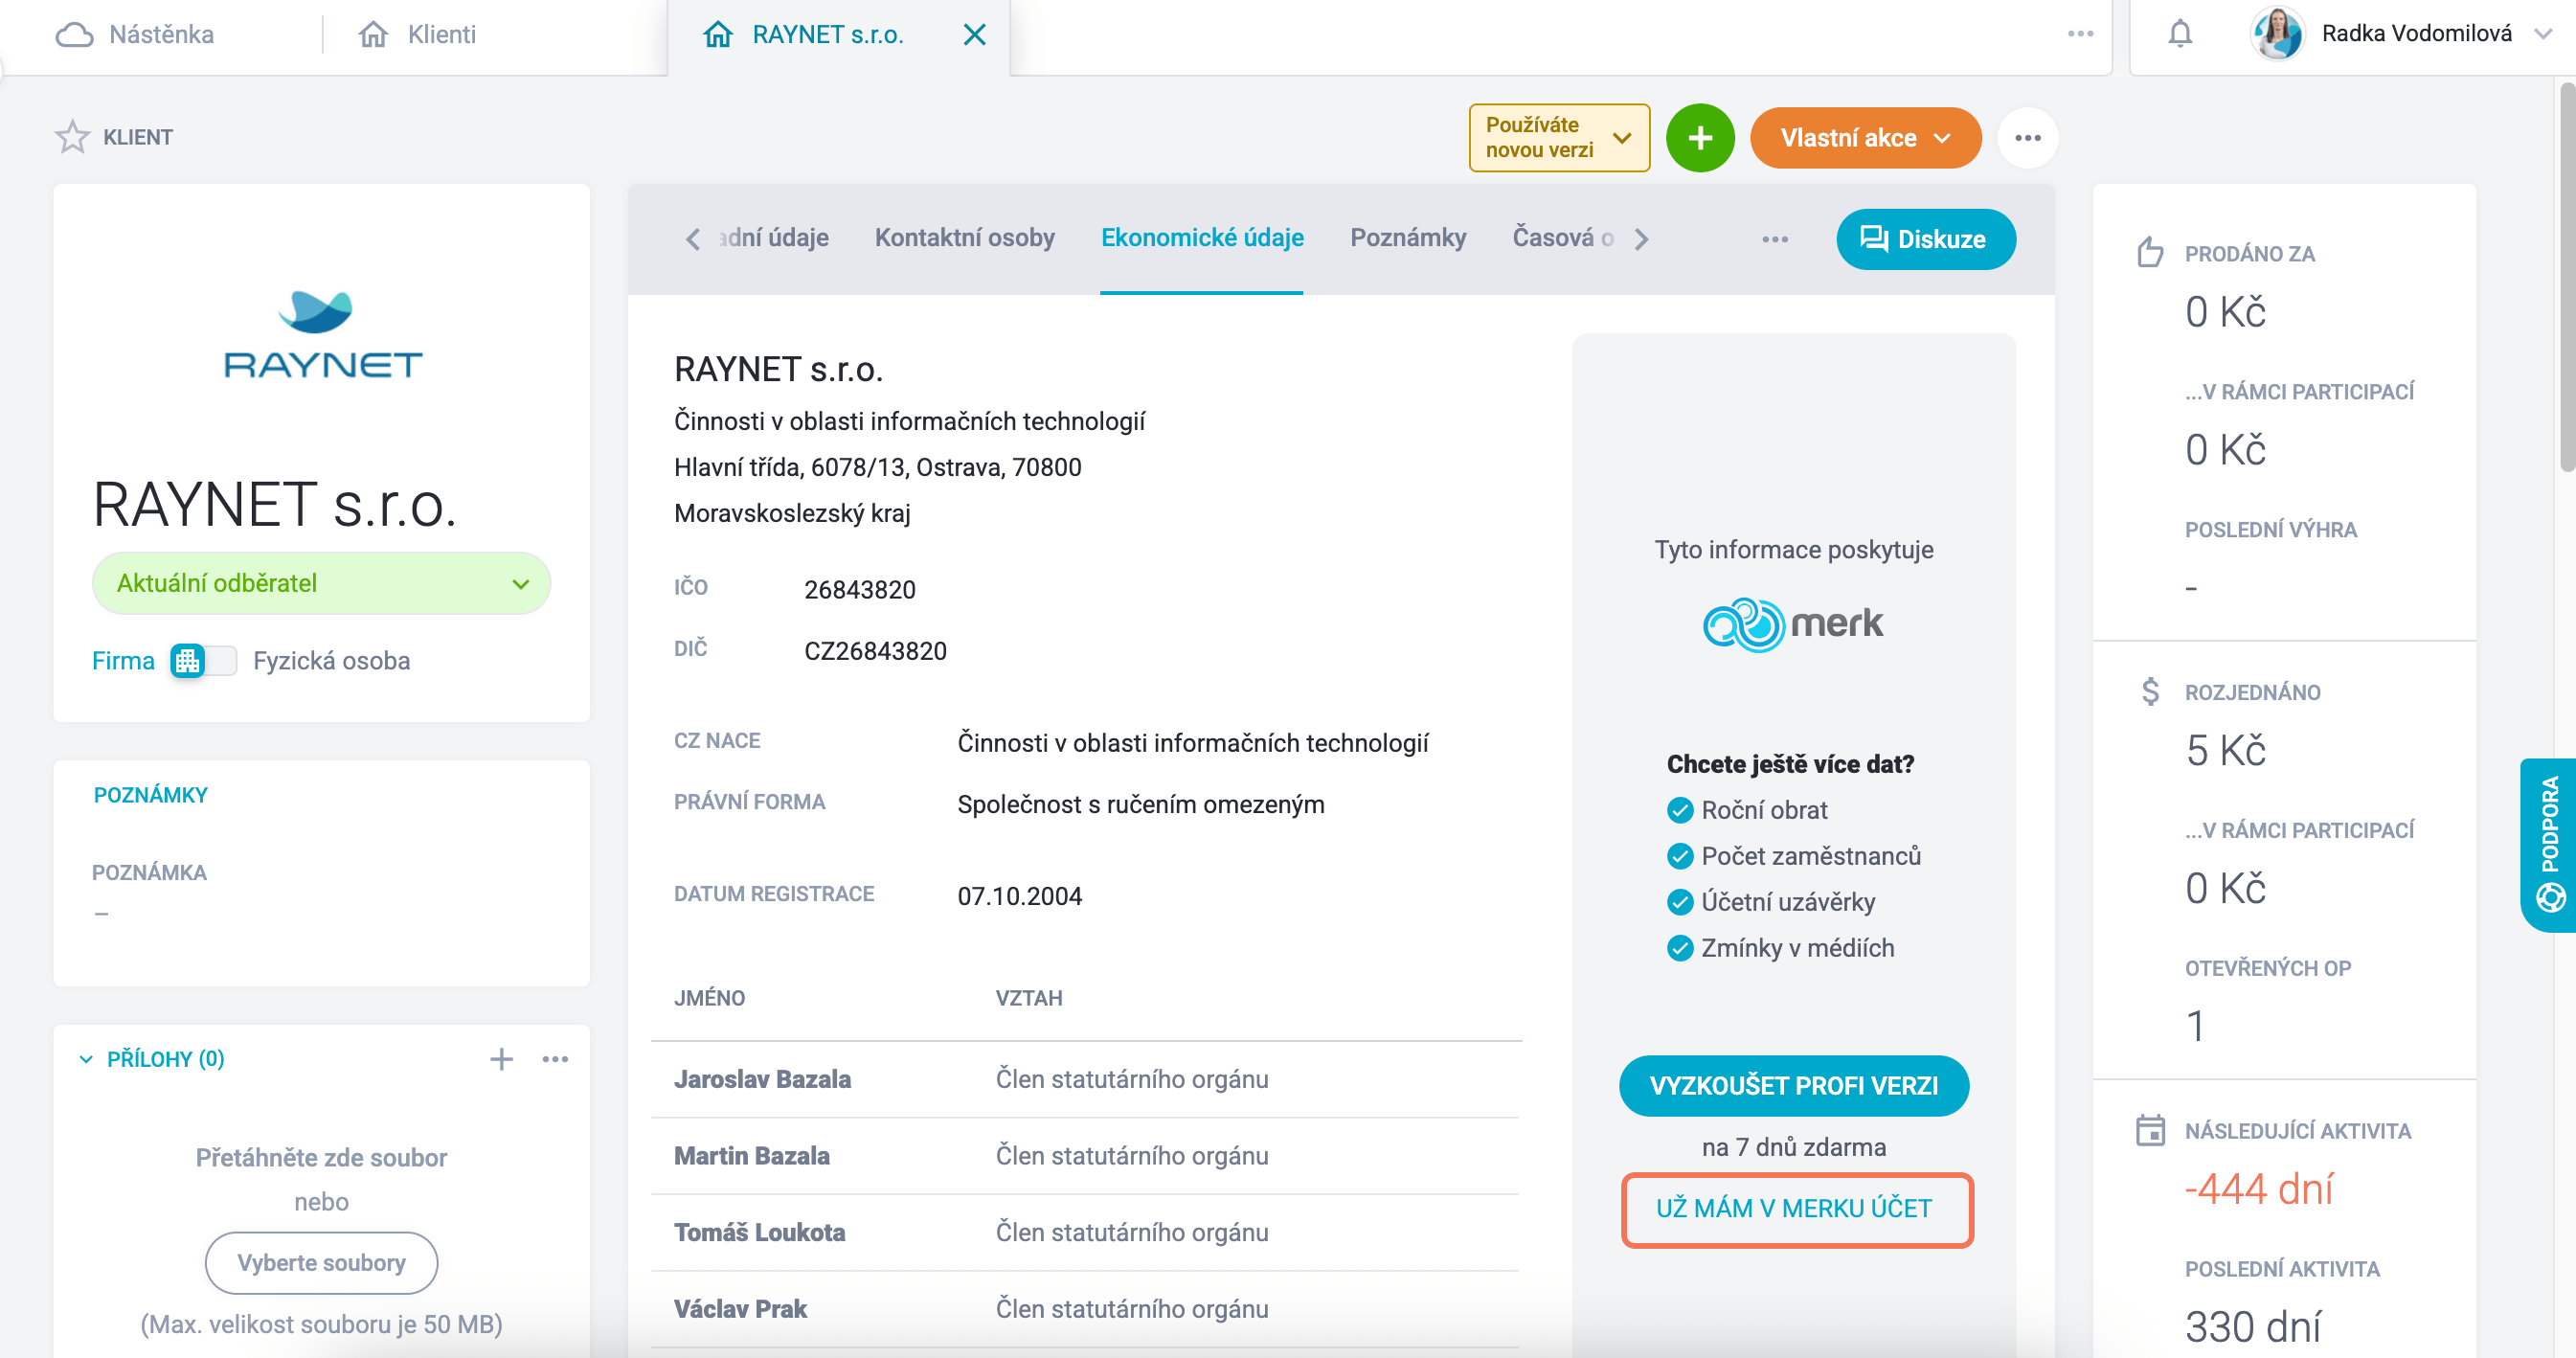Click the Roční obrat checkmark
2576x1358 pixels.
(x=1680, y=810)
